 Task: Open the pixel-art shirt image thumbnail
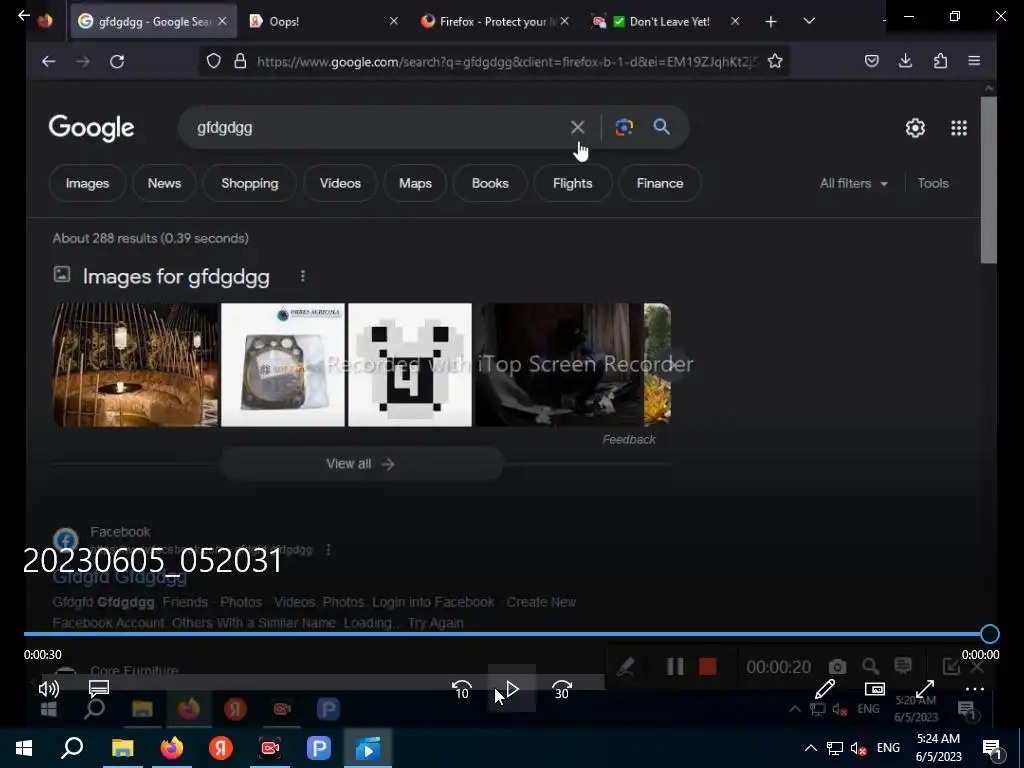point(409,364)
